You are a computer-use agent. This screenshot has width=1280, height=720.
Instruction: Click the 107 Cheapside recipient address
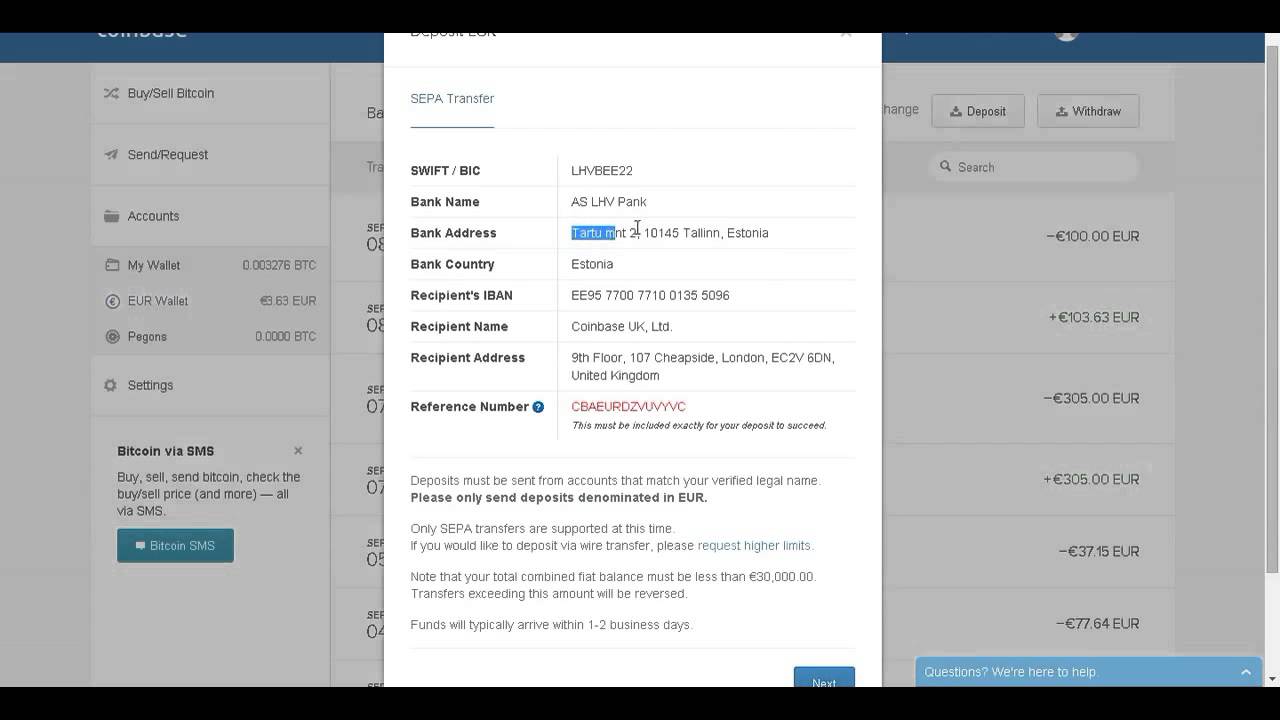point(703,367)
